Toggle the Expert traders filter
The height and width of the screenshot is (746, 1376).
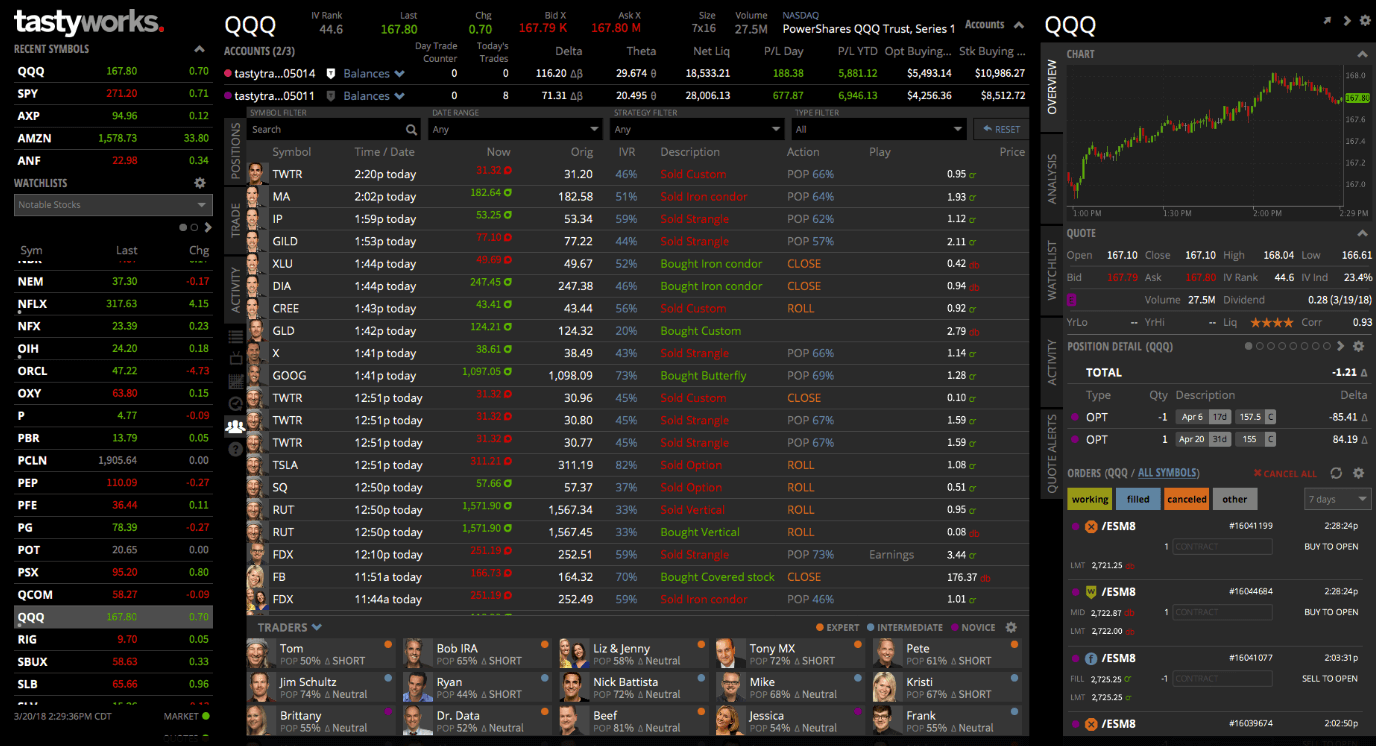839,628
